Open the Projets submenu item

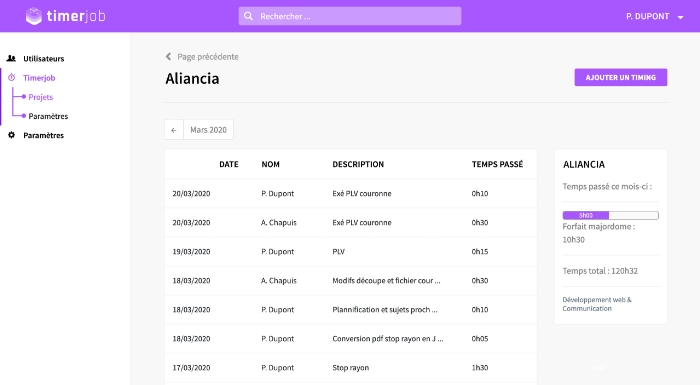click(41, 97)
